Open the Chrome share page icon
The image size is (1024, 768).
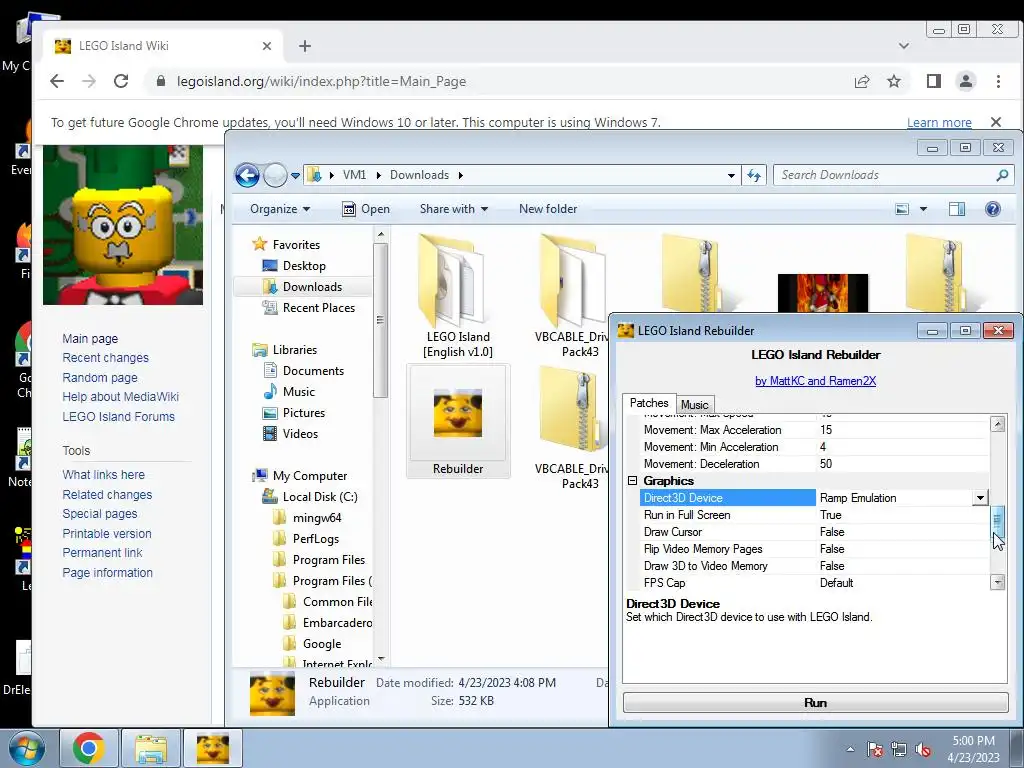click(x=862, y=81)
